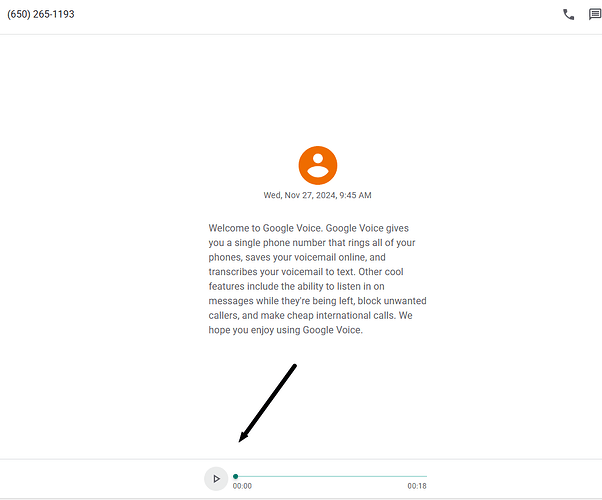Click the voicemail transcript paragraph

(x=318, y=279)
